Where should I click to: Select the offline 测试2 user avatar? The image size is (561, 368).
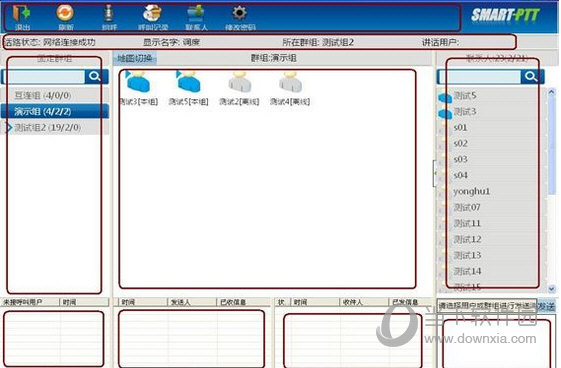pos(239,82)
